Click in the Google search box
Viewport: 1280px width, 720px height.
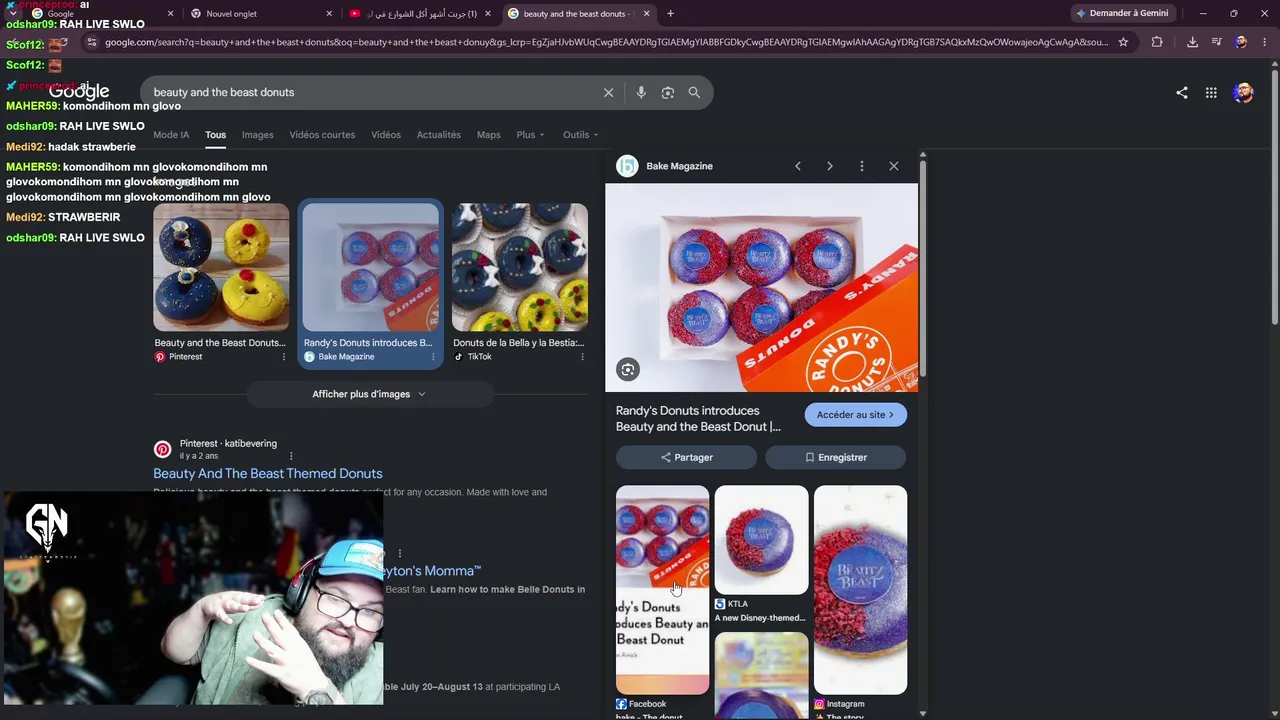[370, 92]
